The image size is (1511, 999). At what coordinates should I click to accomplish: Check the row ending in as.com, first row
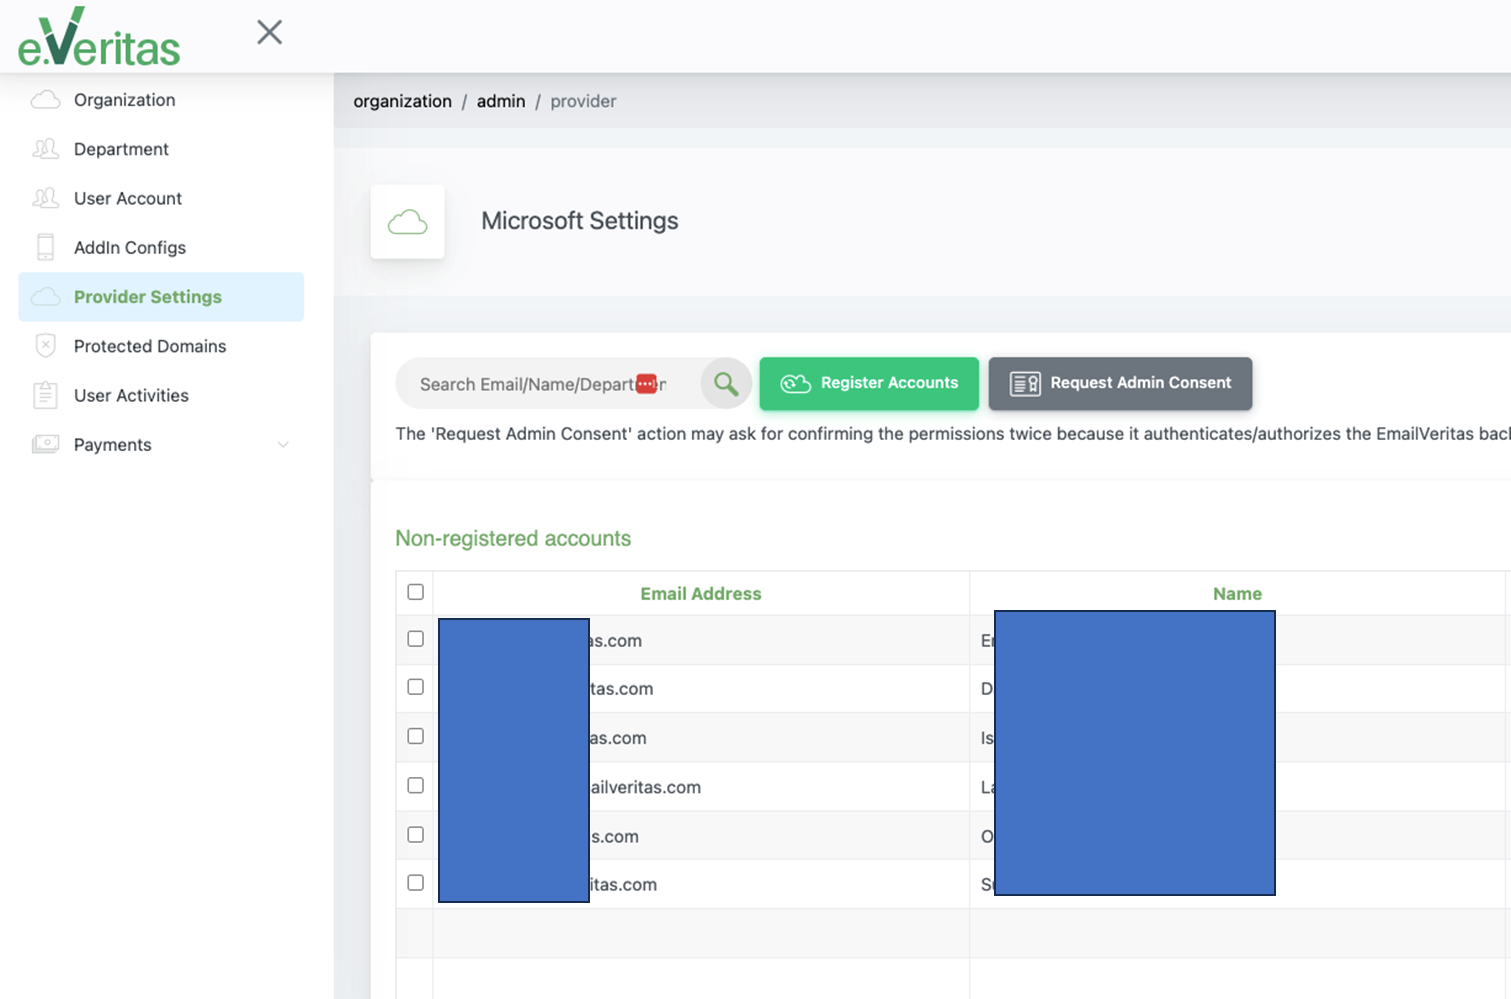[416, 639]
